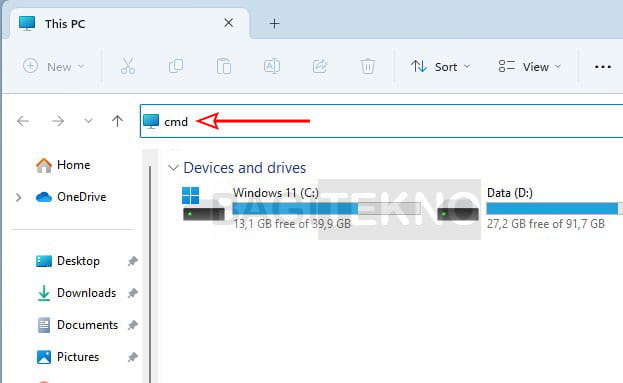Unpin Desktop via its pin icon
Screen dimensions: 623x383
(132, 261)
